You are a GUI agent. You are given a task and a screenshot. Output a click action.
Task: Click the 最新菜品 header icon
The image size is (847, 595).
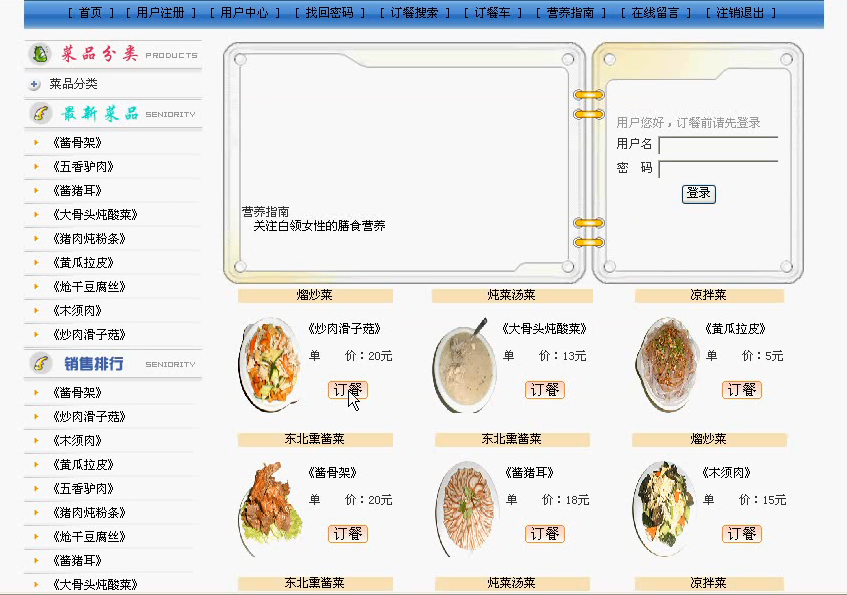41,113
